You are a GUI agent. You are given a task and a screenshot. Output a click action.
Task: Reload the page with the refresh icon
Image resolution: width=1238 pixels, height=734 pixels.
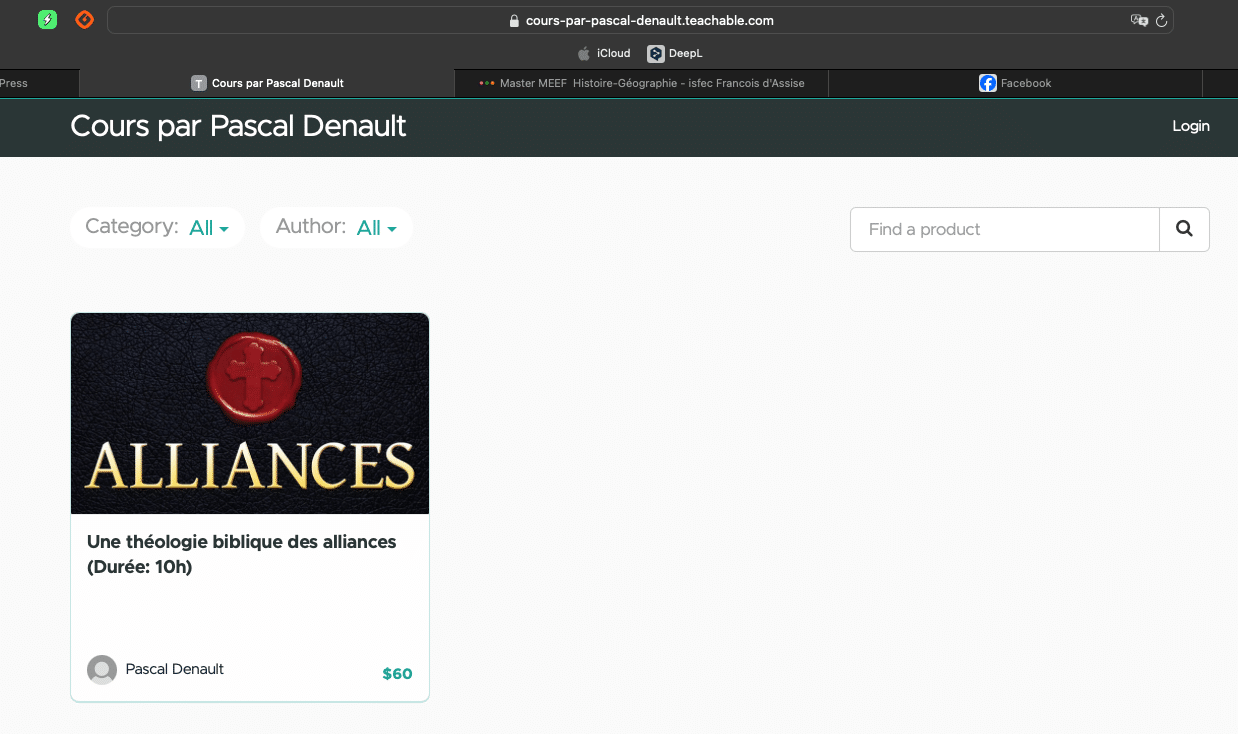tap(1162, 20)
